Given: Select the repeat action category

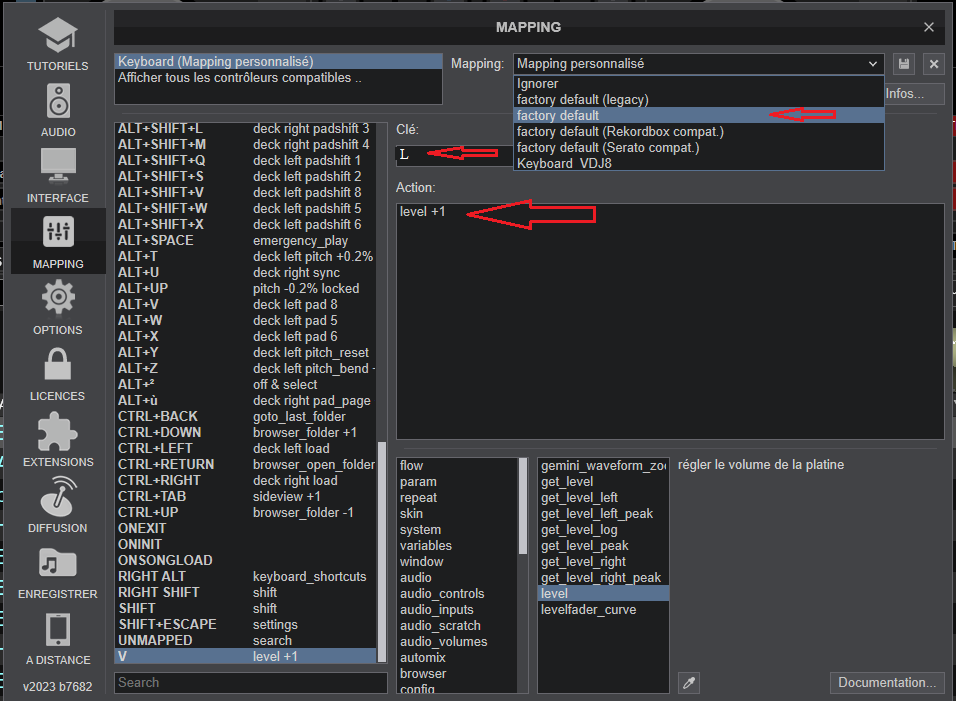Looking at the screenshot, I should (x=457, y=497).
